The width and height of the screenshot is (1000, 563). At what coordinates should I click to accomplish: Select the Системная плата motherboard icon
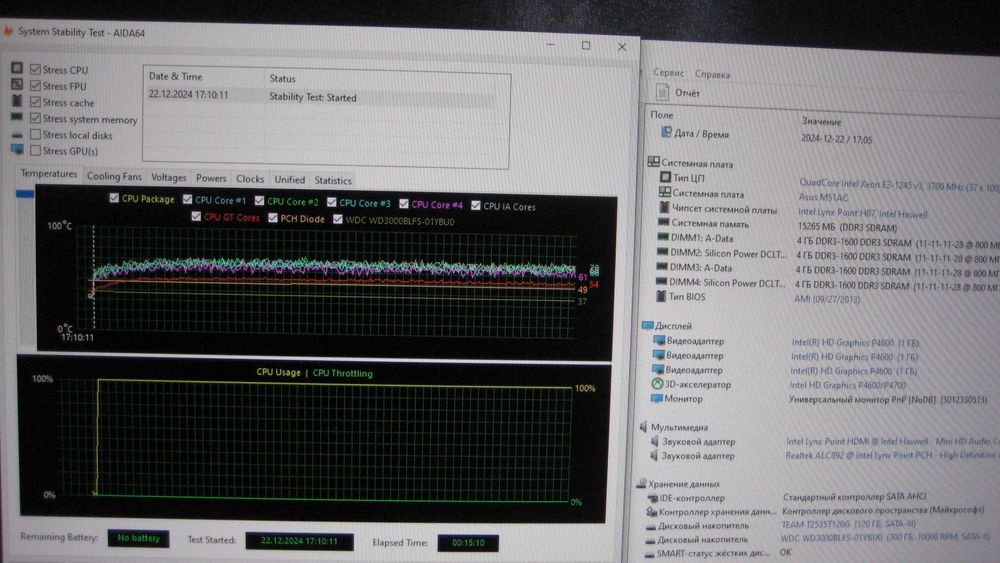tap(654, 162)
